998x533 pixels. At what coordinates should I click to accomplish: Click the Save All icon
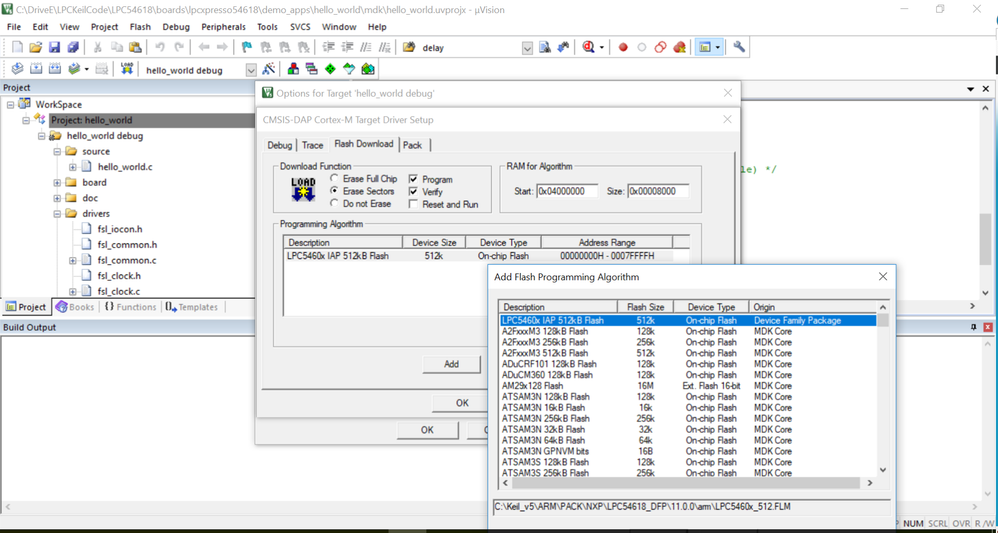pyautogui.click(x=73, y=48)
